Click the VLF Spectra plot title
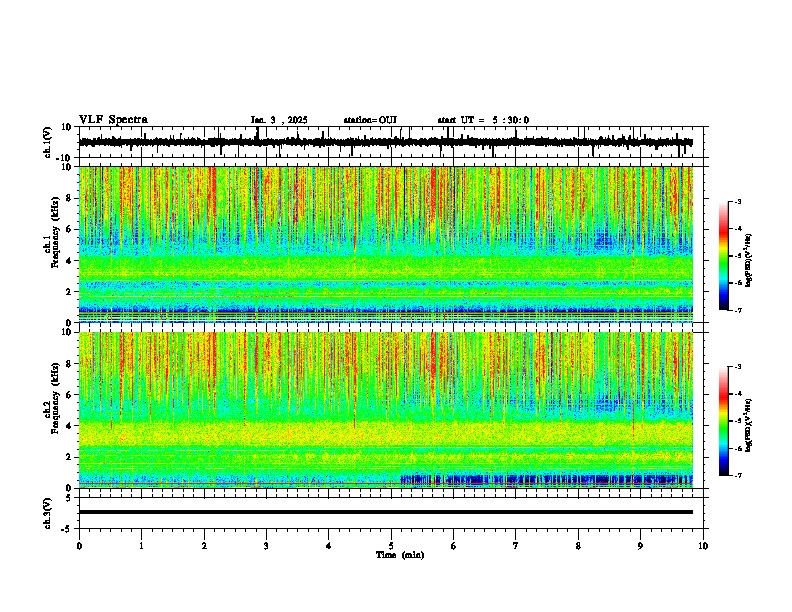 point(113,120)
